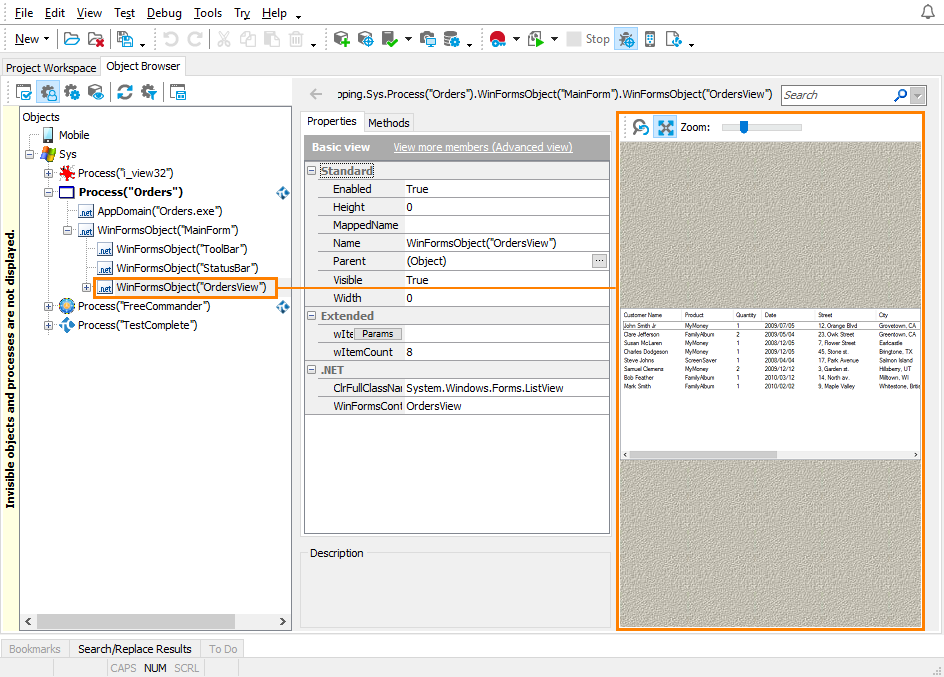Image resolution: width=944 pixels, height=677 pixels.
Task: Click the Run Test green play icon
Action: click(536, 39)
